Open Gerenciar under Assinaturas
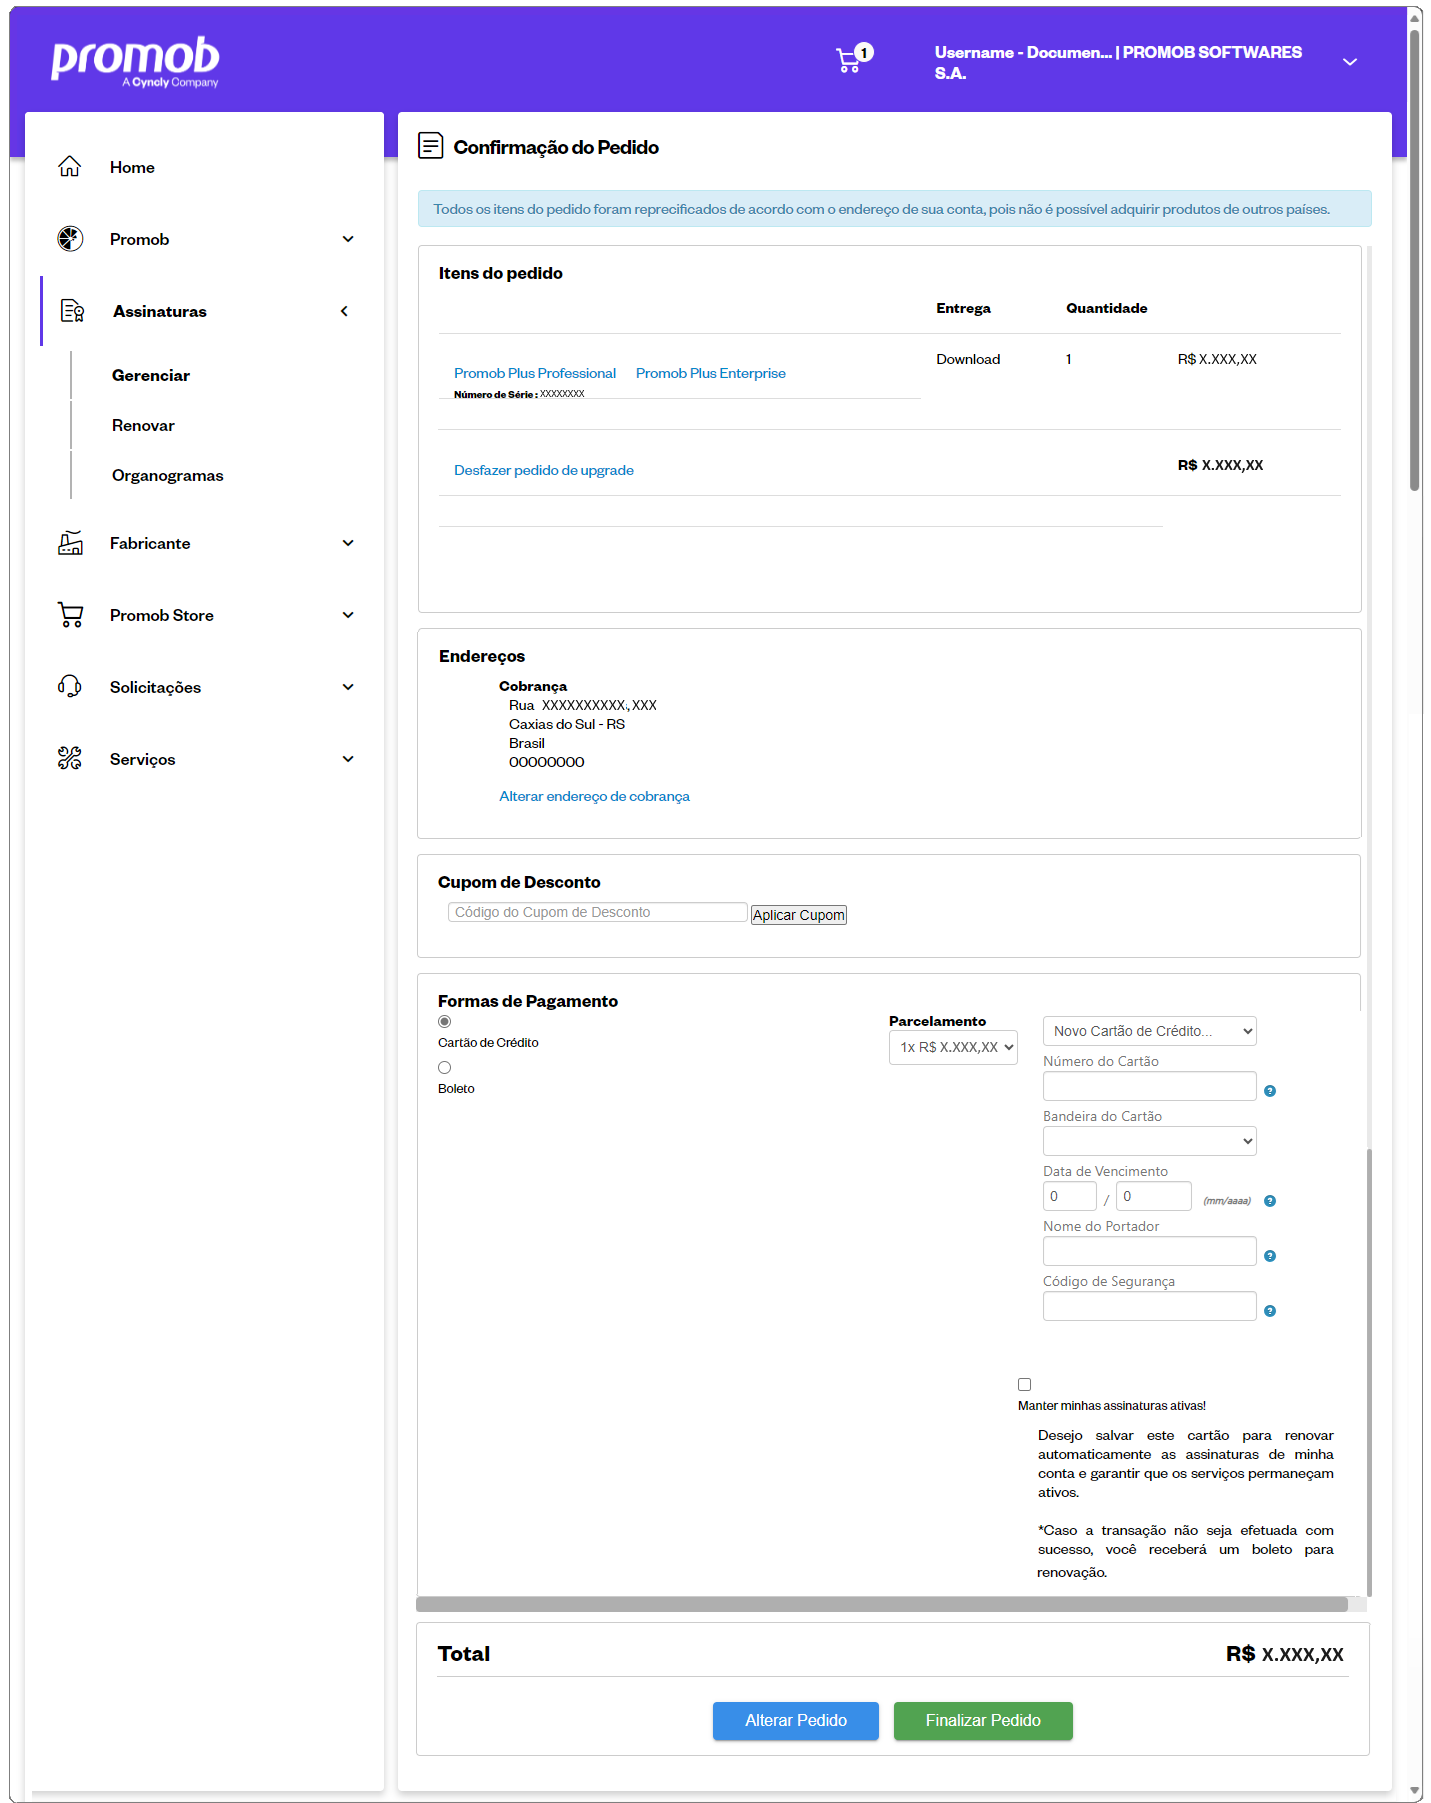Screen dimensions: 1431x1803 click(151, 375)
